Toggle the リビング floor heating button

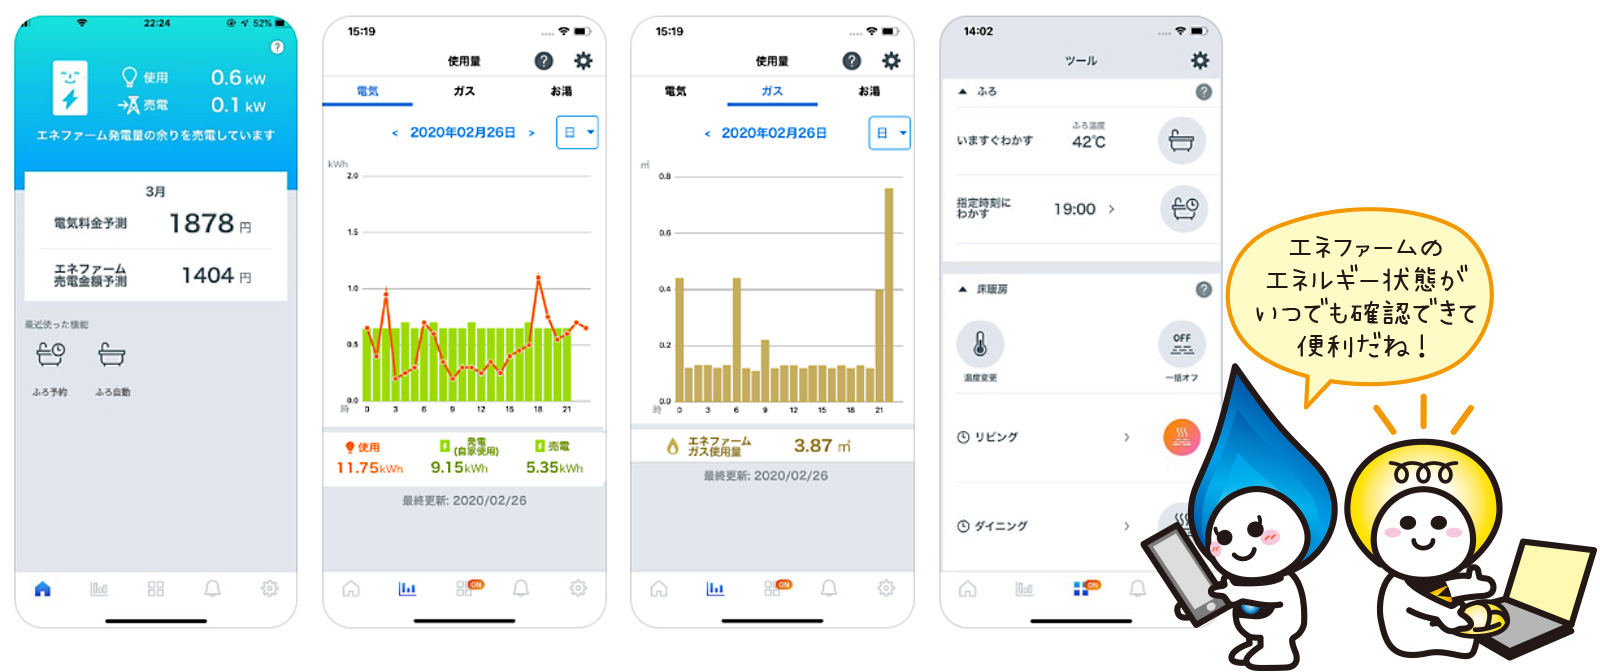pyautogui.click(x=1181, y=437)
